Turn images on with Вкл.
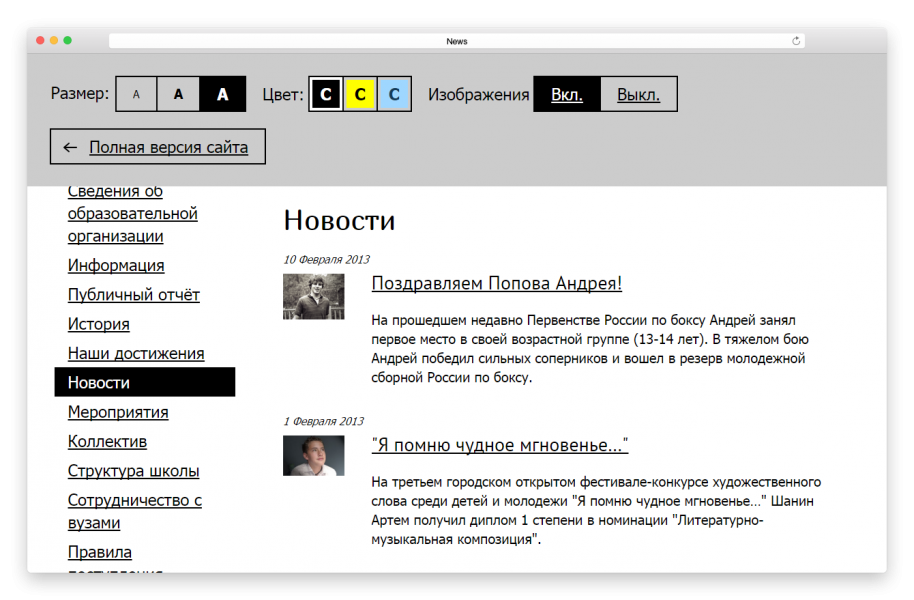This screenshot has height=600, width=914. [x=567, y=95]
